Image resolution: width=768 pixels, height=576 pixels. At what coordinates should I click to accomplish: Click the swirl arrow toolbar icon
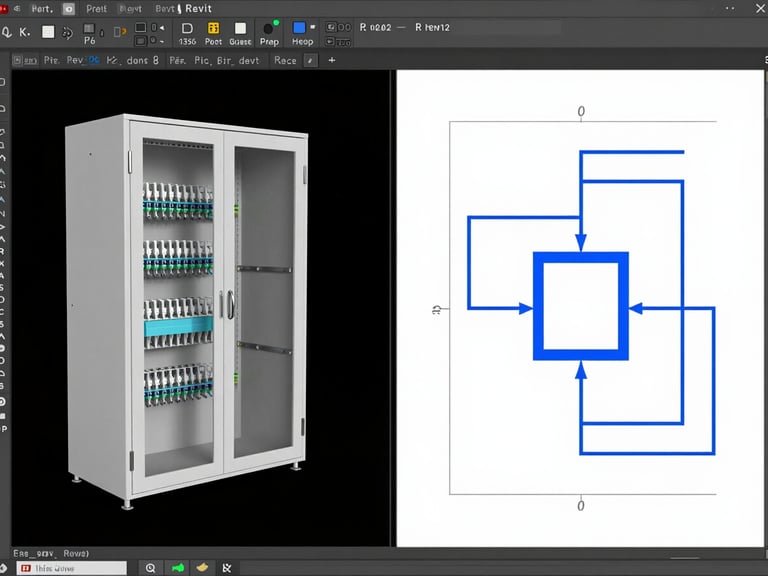point(68,33)
